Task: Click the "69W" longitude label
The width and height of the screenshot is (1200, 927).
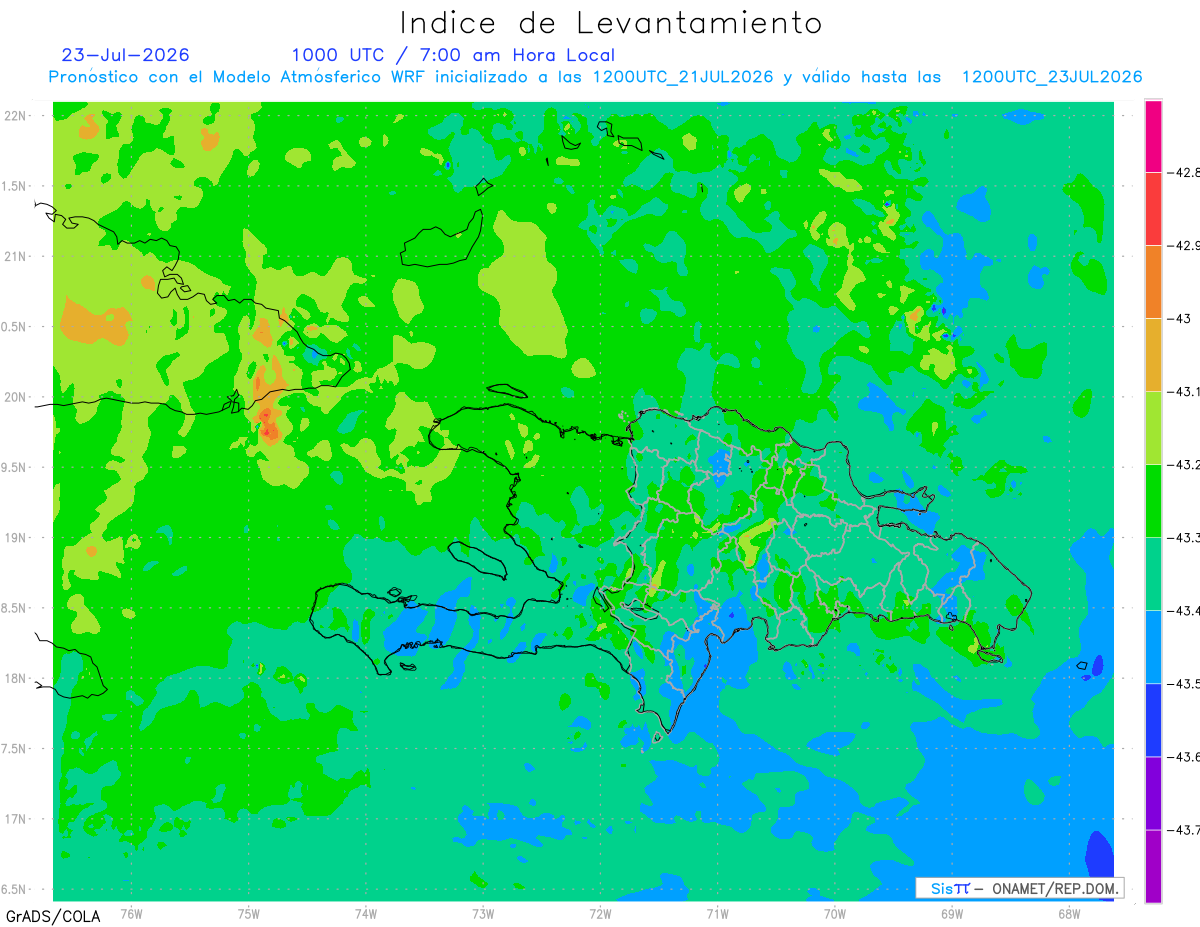Action: [951, 913]
